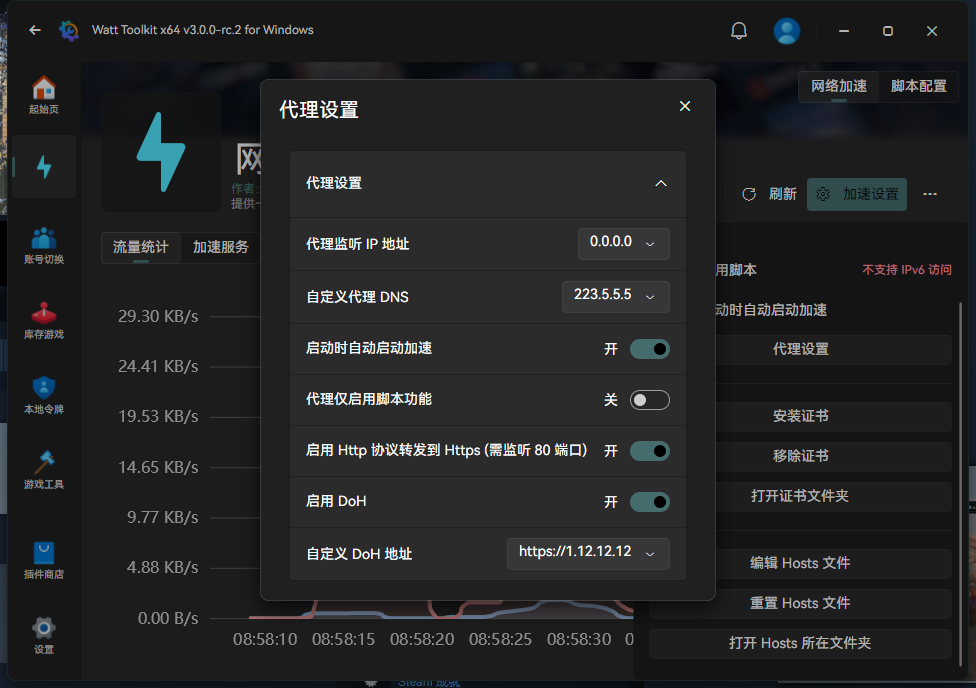Click the large lightning plugin thumbnail

(161, 152)
